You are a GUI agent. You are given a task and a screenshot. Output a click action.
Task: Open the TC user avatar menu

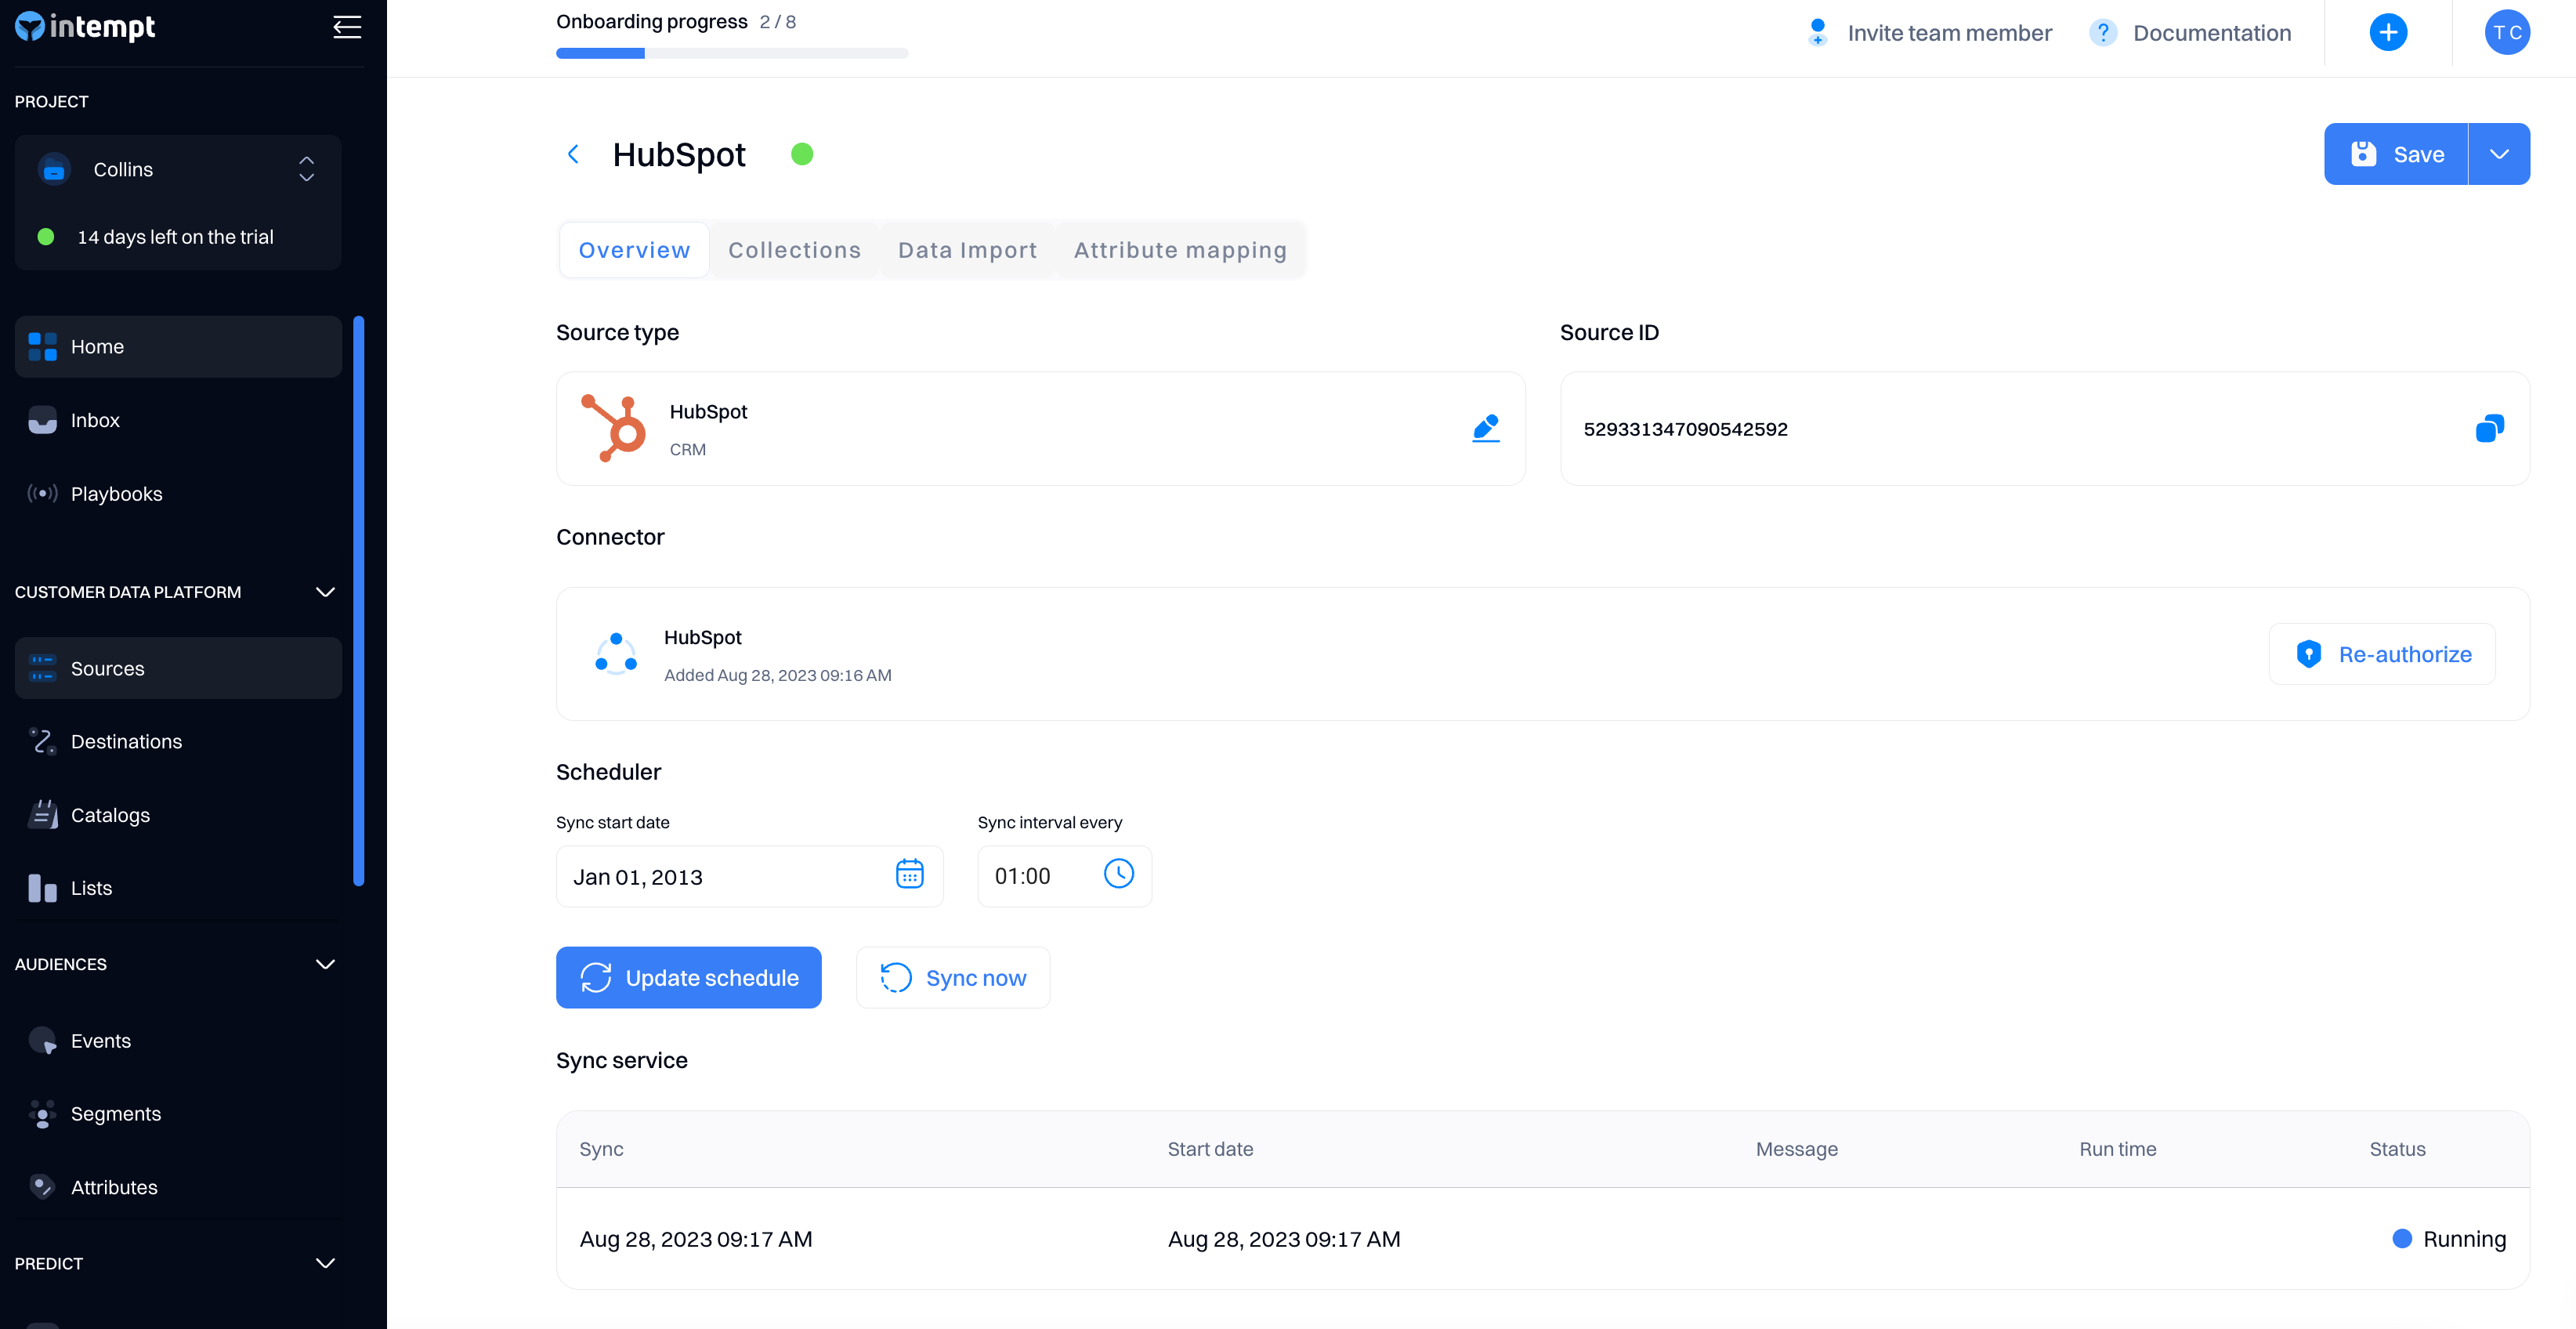coord(2506,32)
